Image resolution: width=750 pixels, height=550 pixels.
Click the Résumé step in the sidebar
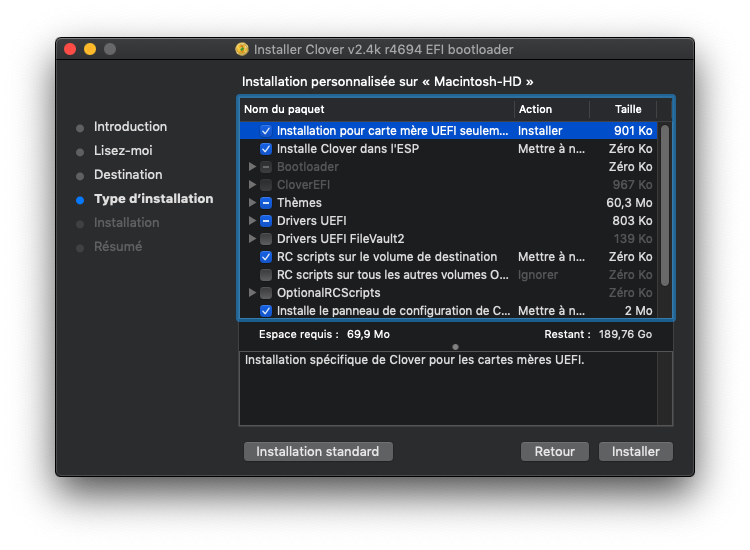point(118,246)
